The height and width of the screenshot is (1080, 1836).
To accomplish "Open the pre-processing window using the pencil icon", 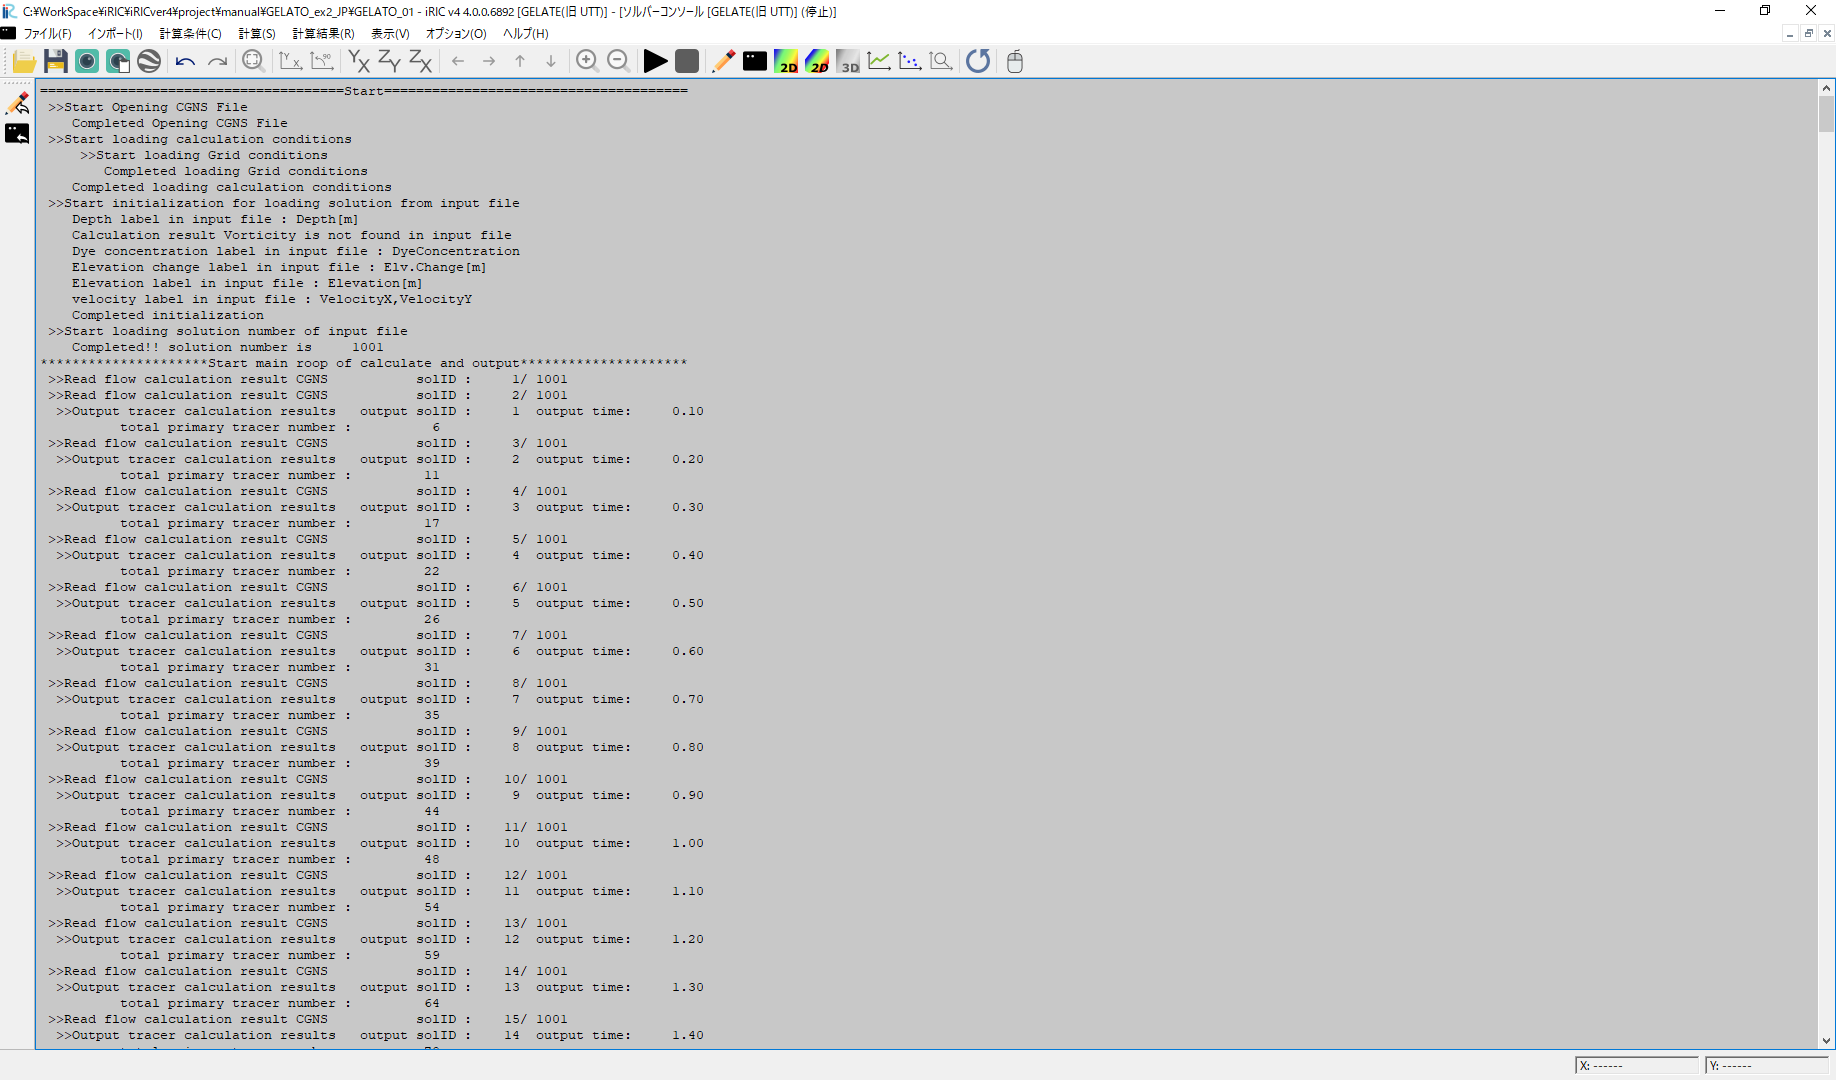I will point(723,62).
